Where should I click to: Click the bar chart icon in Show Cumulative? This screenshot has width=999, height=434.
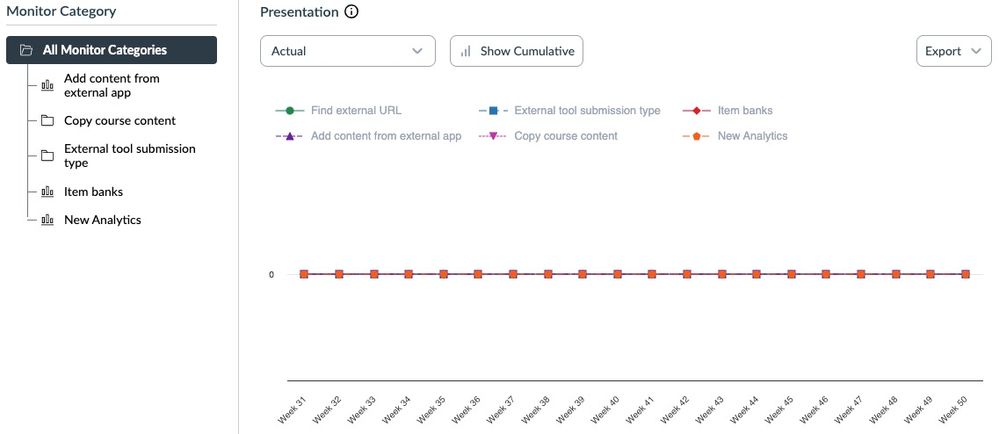466,51
